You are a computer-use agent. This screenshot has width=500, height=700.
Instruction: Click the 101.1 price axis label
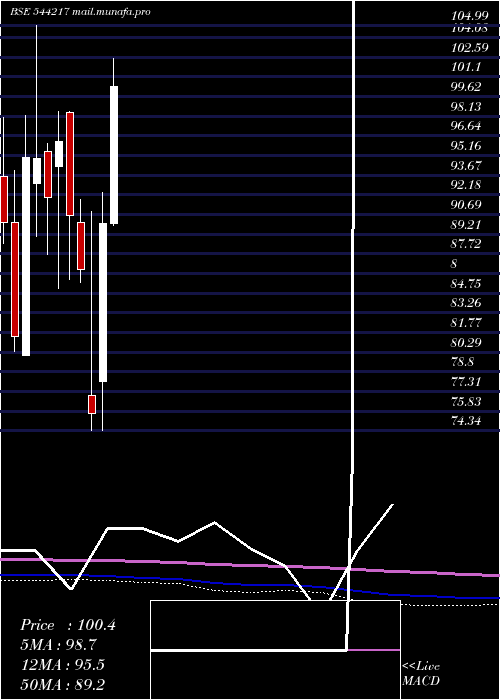(x=466, y=67)
